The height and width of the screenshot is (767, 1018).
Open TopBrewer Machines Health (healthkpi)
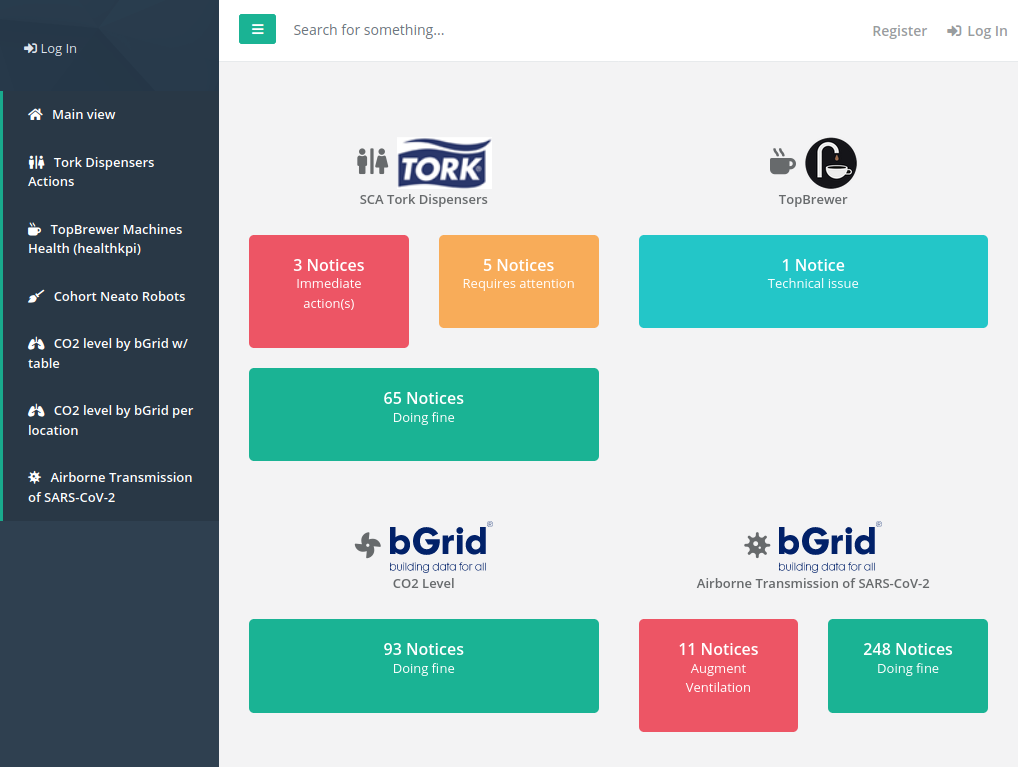pos(111,238)
